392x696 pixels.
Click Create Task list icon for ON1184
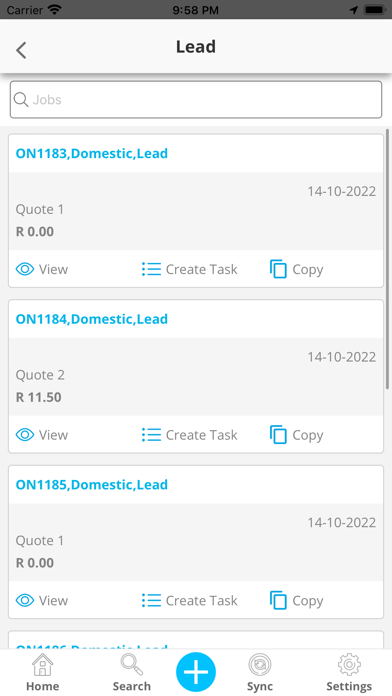151,435
